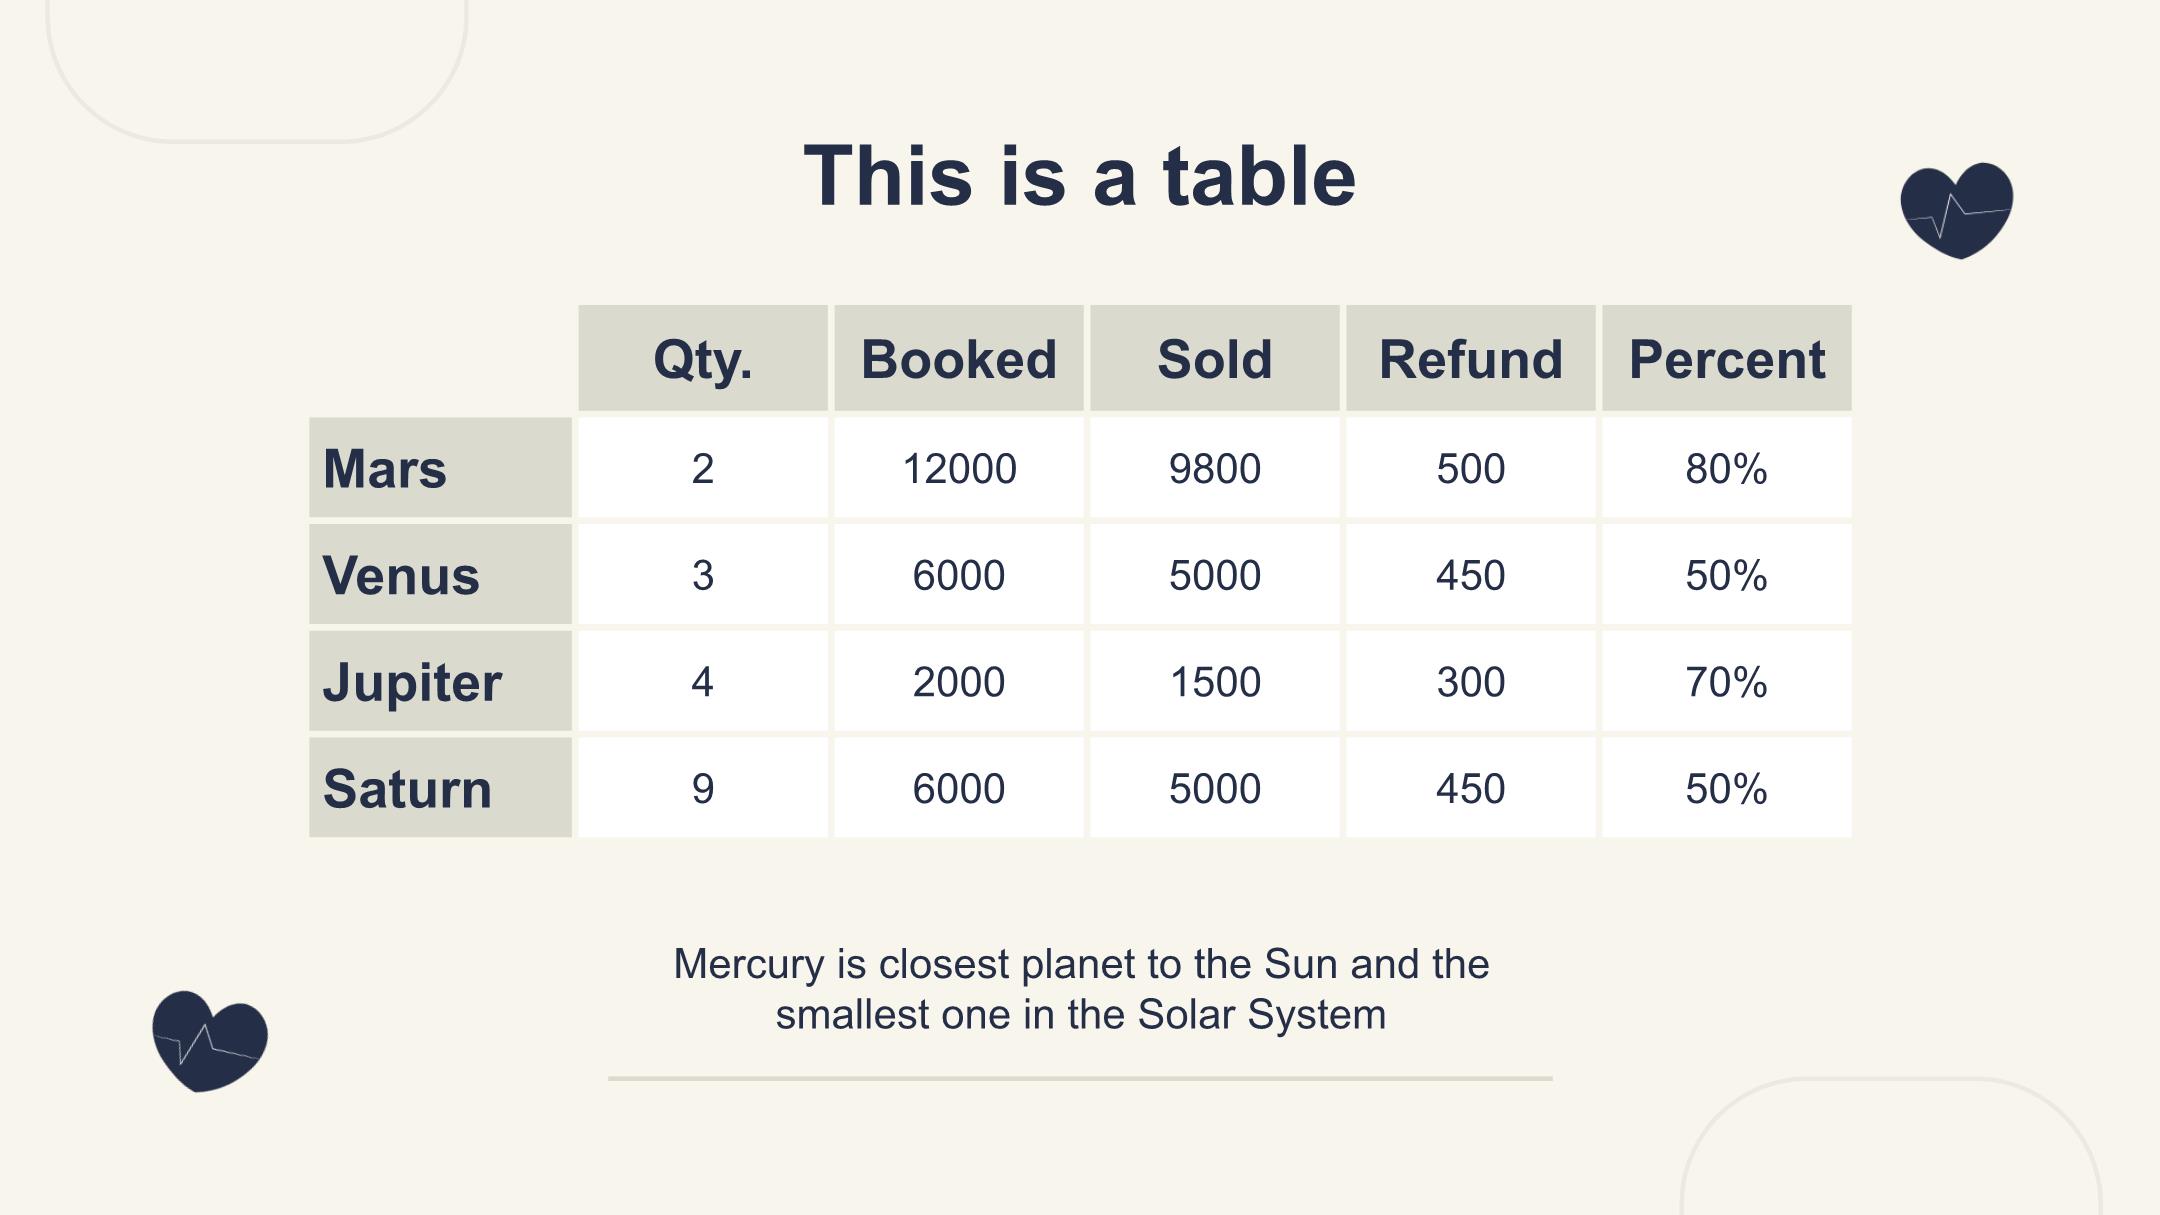Image resolution: width=2160 pixels, height=1215 pixels.
Task: Select Saturn's quantity cell showing 9
Action: pyautogui.click(x=703, y=788)
